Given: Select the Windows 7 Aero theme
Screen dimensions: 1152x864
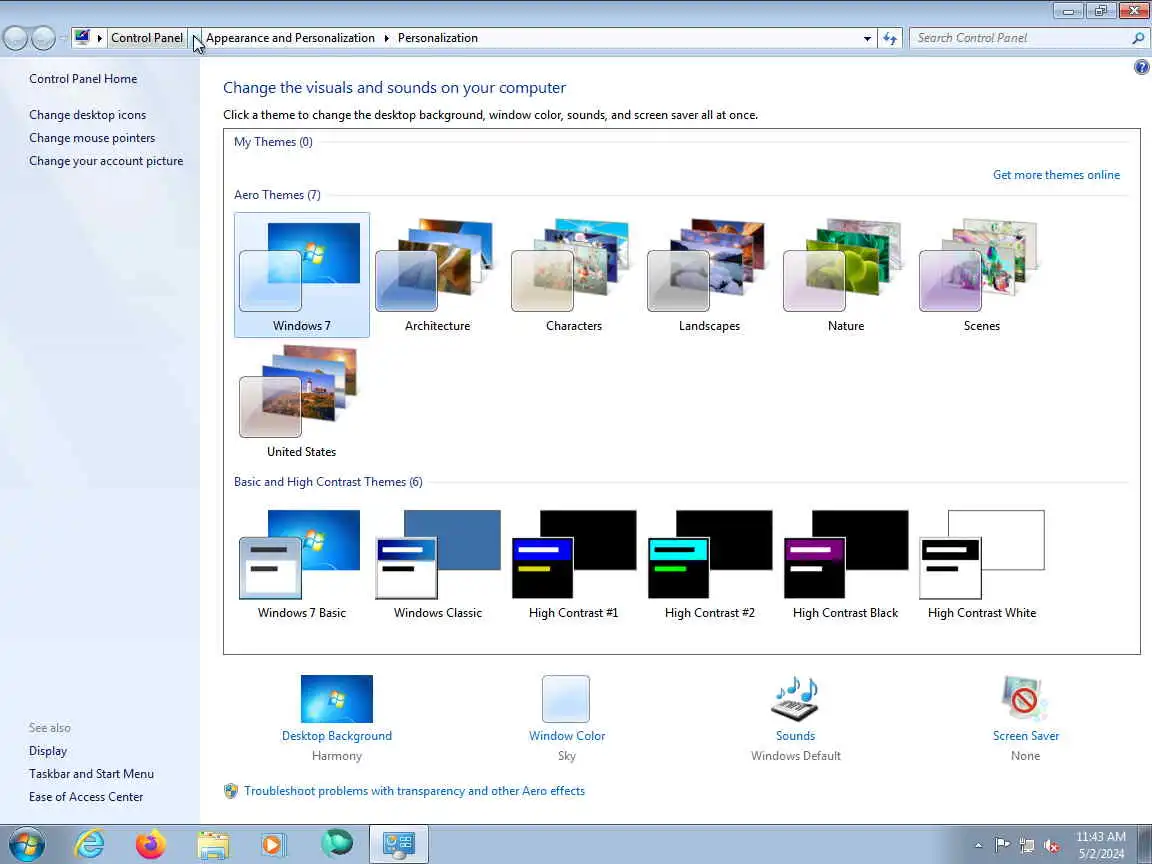Looking at the screenshot, I should pos(301,275).
